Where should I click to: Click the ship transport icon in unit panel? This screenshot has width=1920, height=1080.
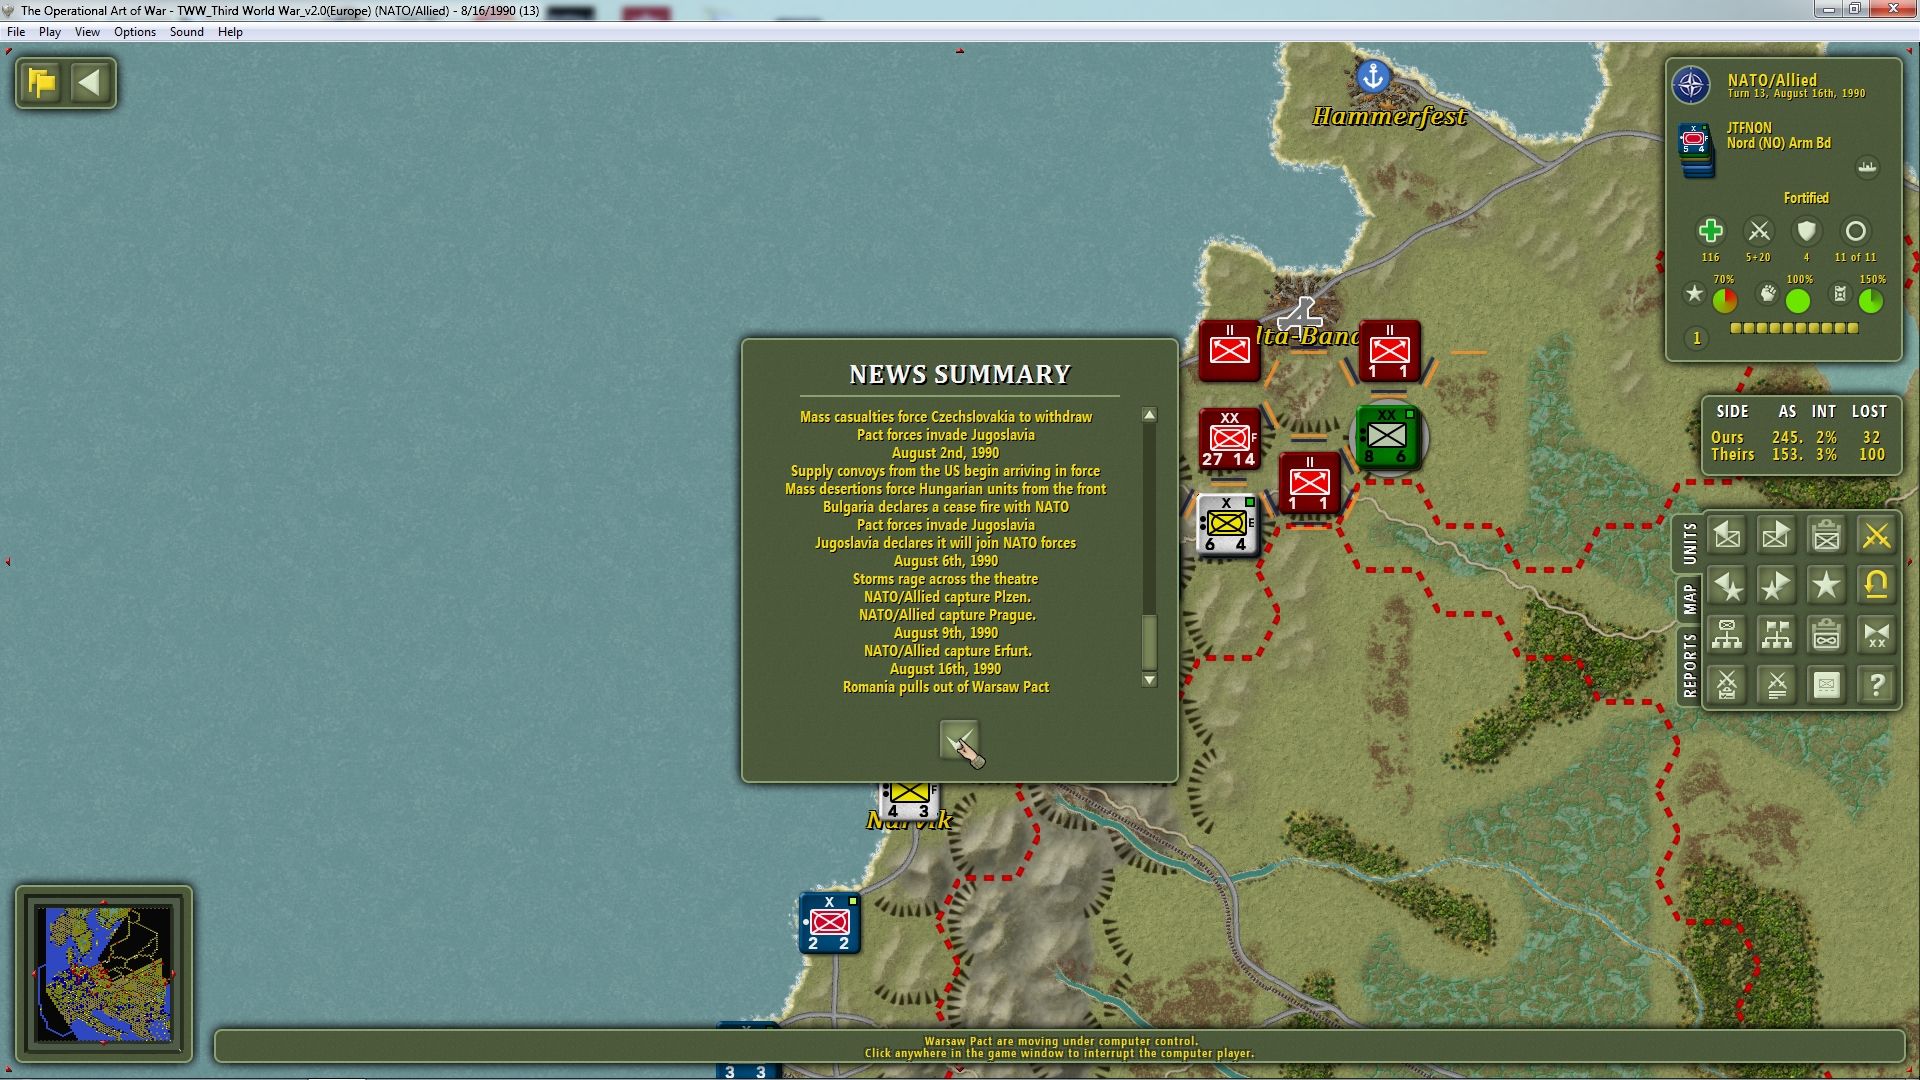(x=1867, y=167)
